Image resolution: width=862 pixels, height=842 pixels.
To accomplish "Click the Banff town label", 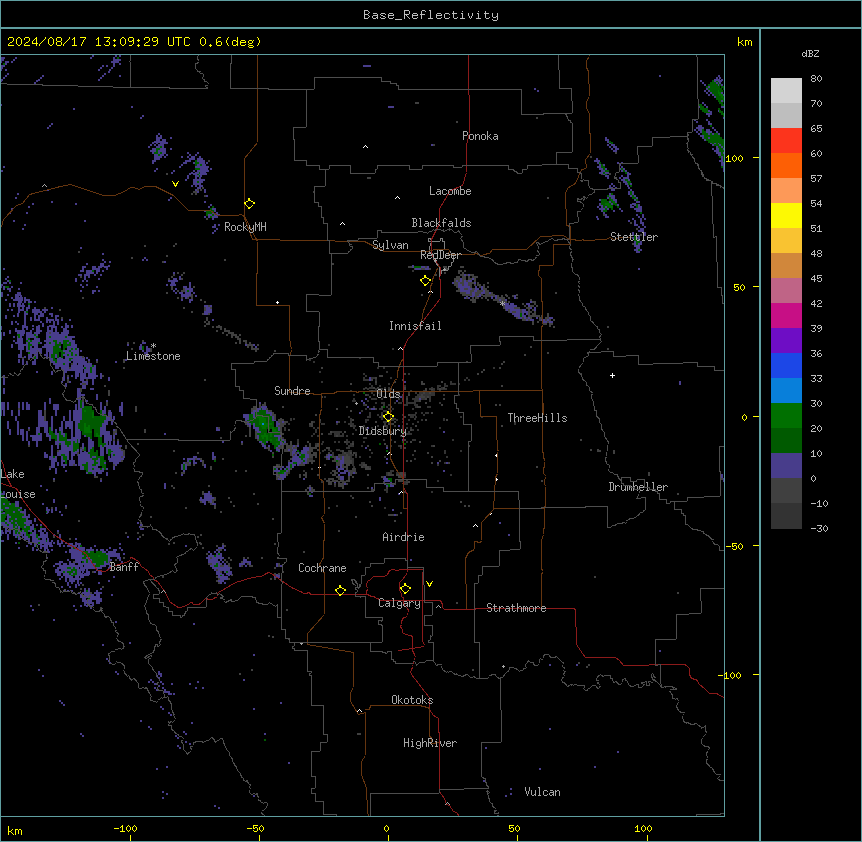I will (x=124, y=567).
